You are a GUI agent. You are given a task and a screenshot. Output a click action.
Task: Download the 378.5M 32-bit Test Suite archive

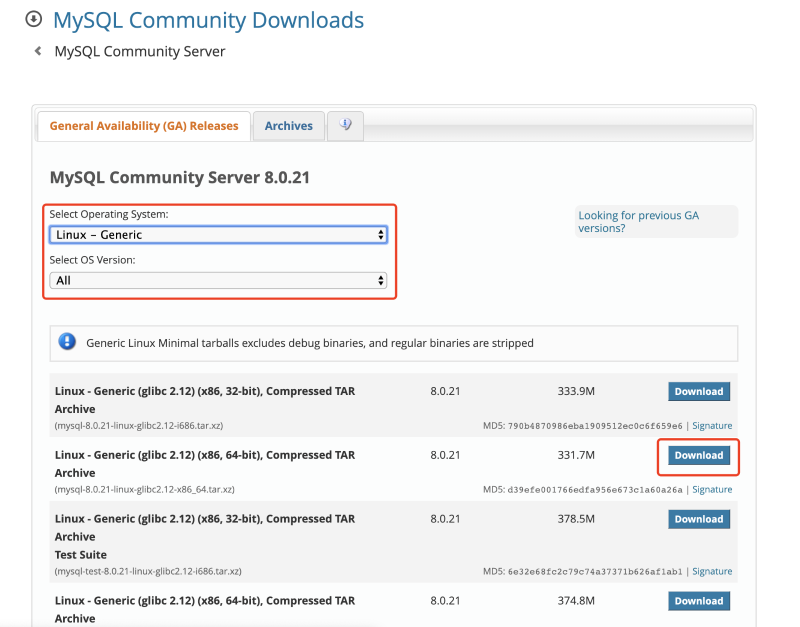(x=699, y=519)
